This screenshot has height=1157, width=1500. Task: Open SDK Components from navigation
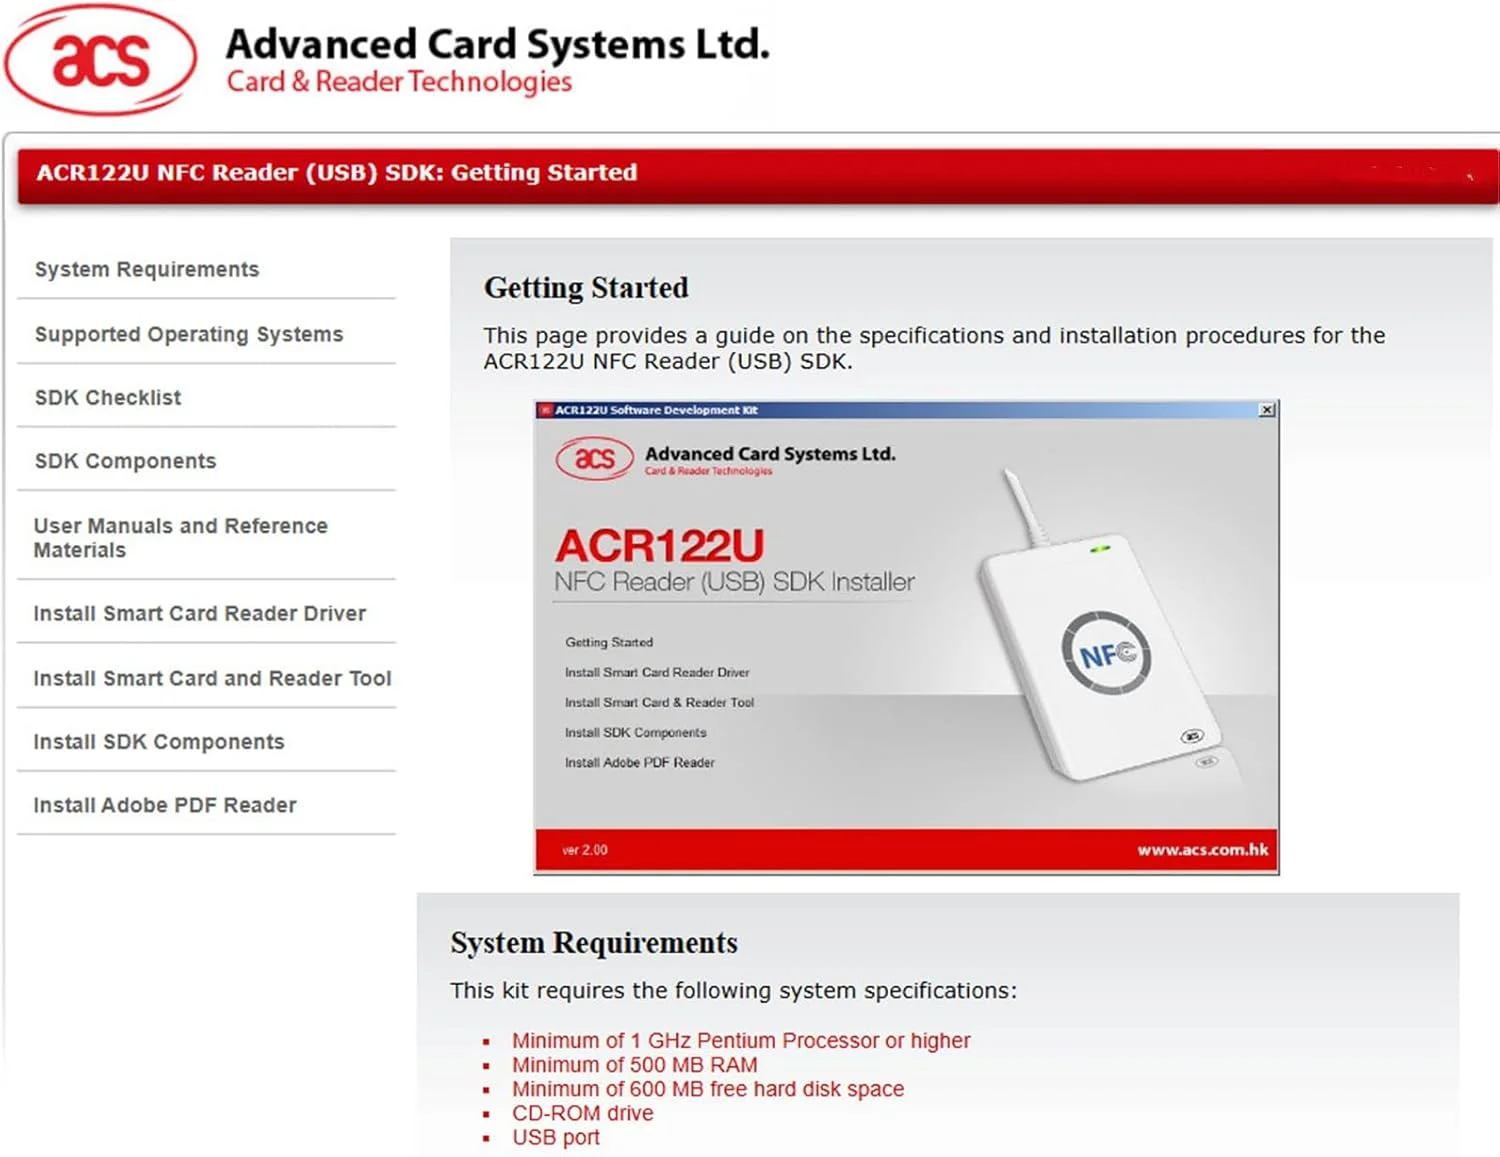coord(124,461)
